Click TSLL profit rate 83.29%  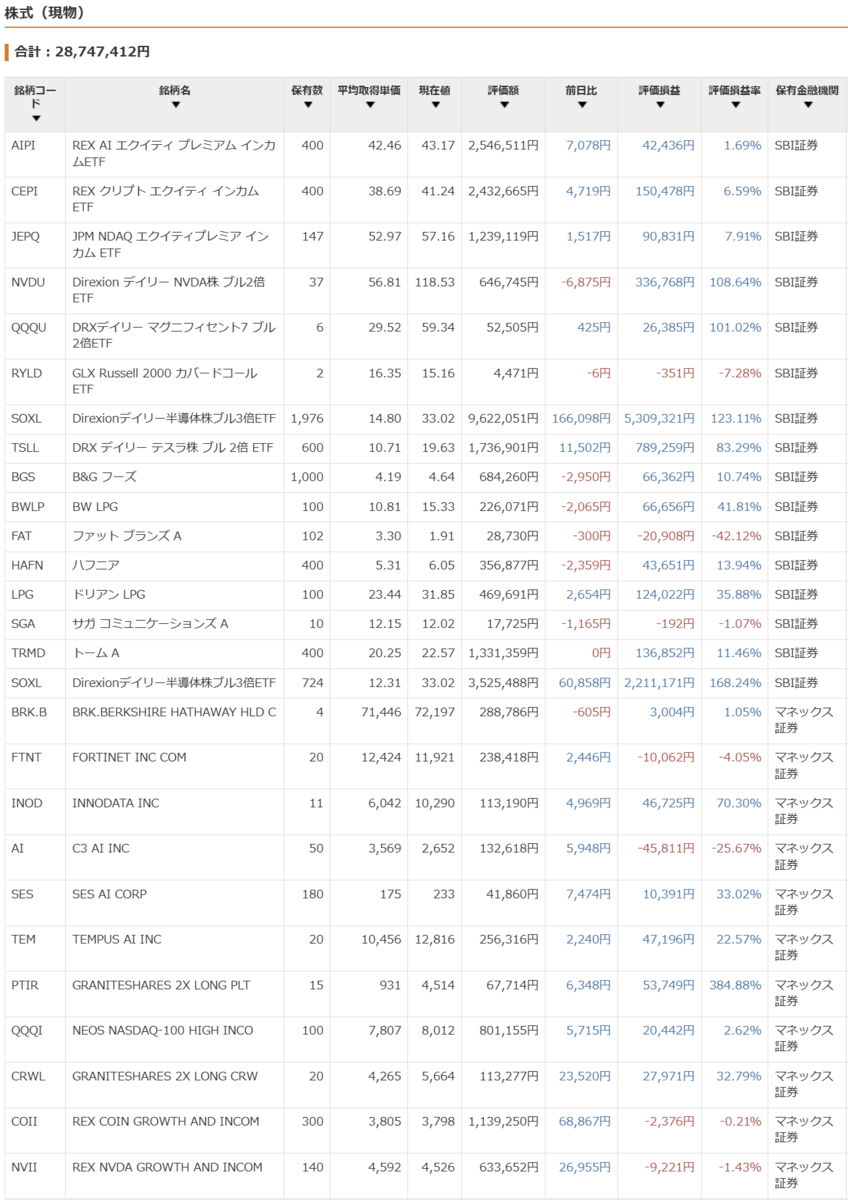tap(740, 448)
